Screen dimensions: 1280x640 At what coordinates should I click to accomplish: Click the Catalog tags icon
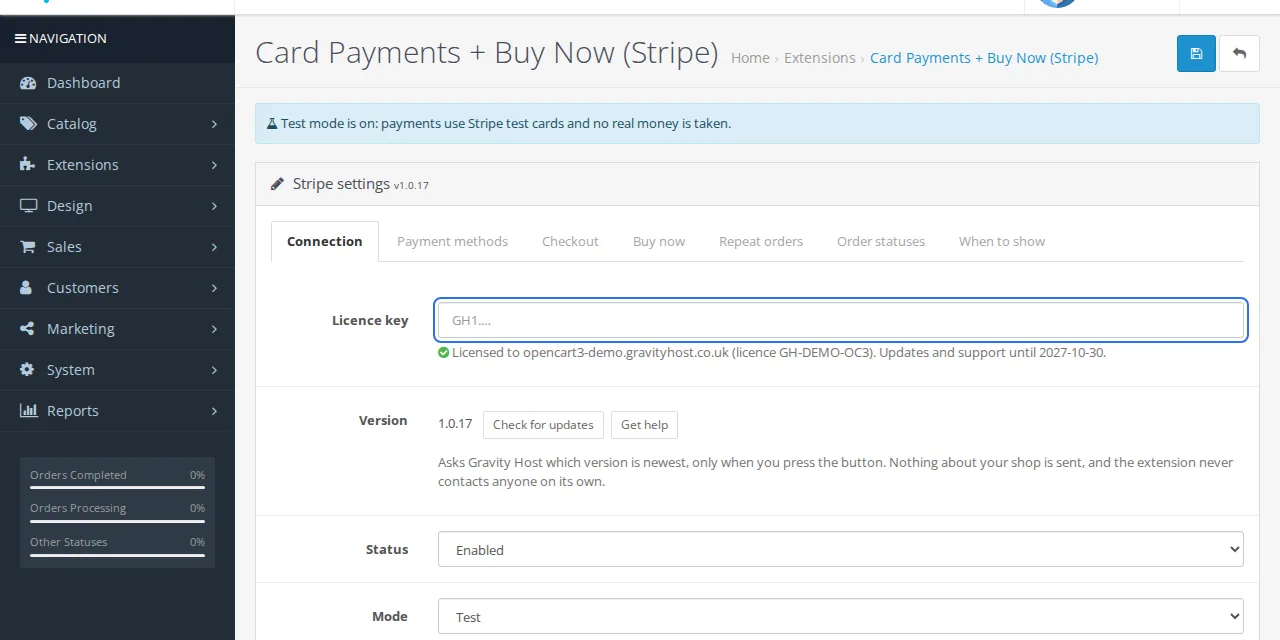coord(28,124)
